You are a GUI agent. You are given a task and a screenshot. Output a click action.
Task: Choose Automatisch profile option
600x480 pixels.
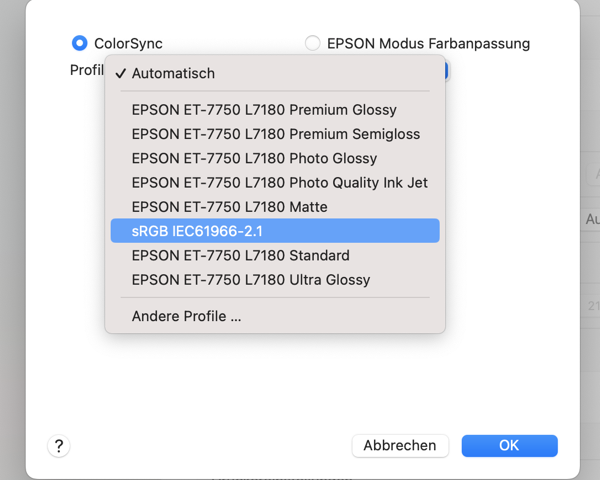point(275,73)
